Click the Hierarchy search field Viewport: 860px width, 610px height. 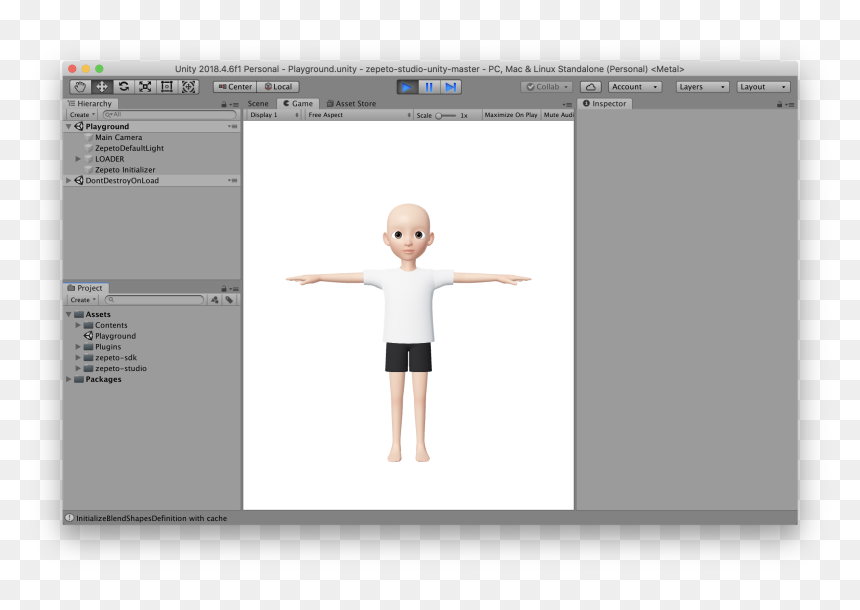(x=169, y=115)
